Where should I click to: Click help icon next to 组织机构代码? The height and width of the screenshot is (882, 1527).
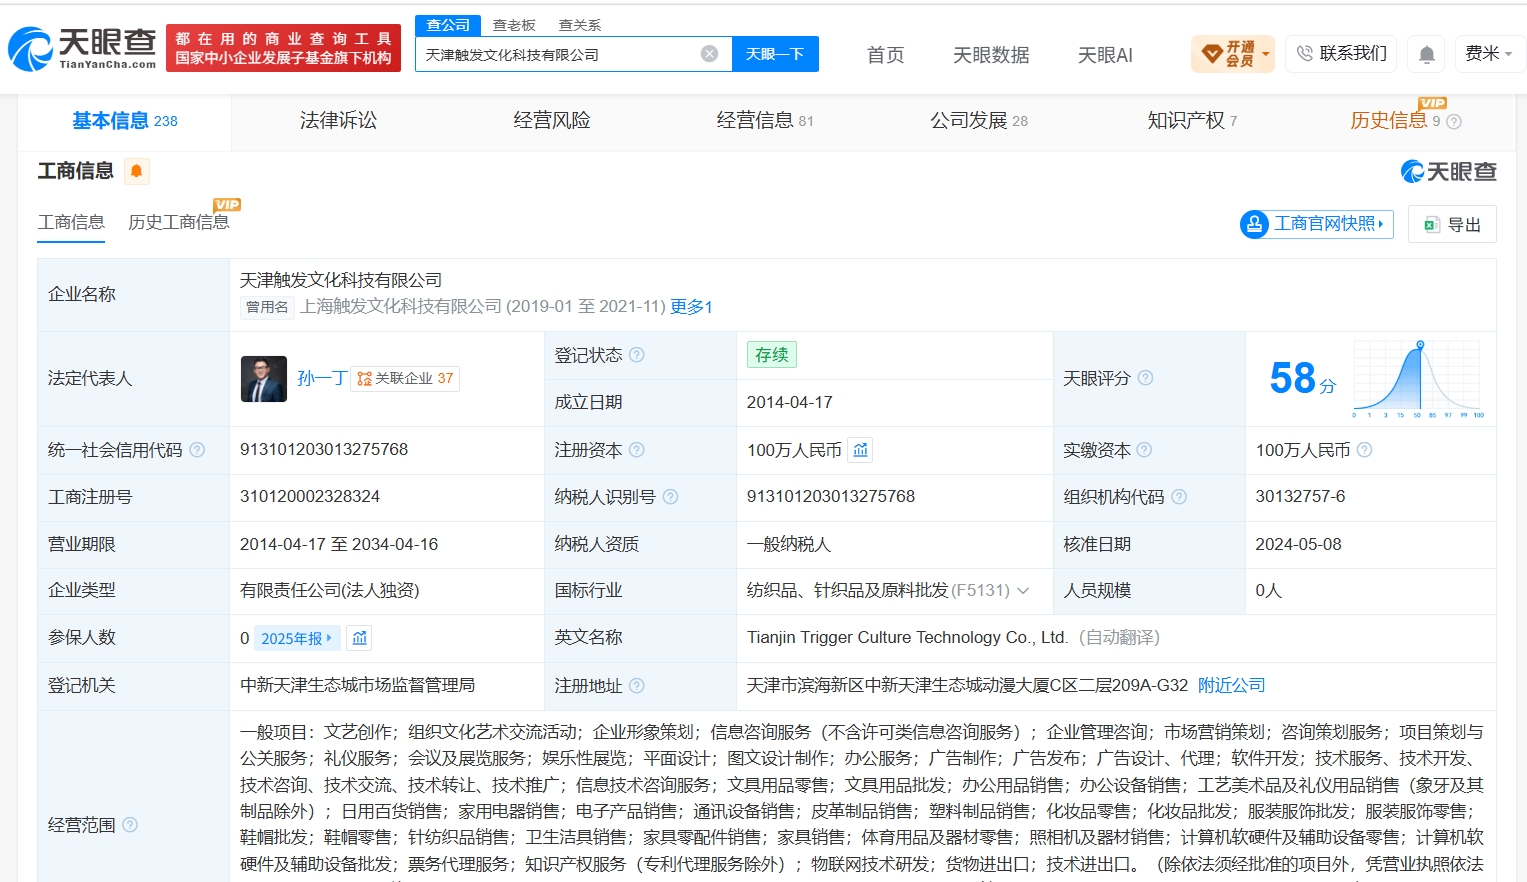[1179, 497]
